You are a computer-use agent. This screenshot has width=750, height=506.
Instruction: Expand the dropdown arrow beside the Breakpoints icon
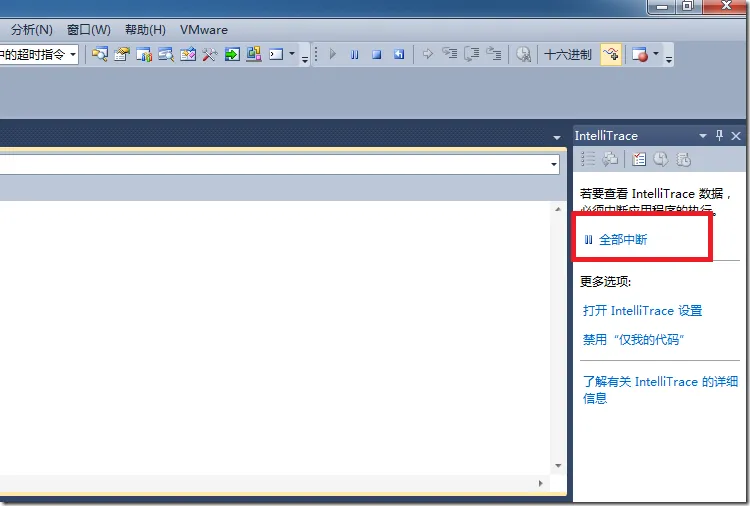tap(656, 54)
